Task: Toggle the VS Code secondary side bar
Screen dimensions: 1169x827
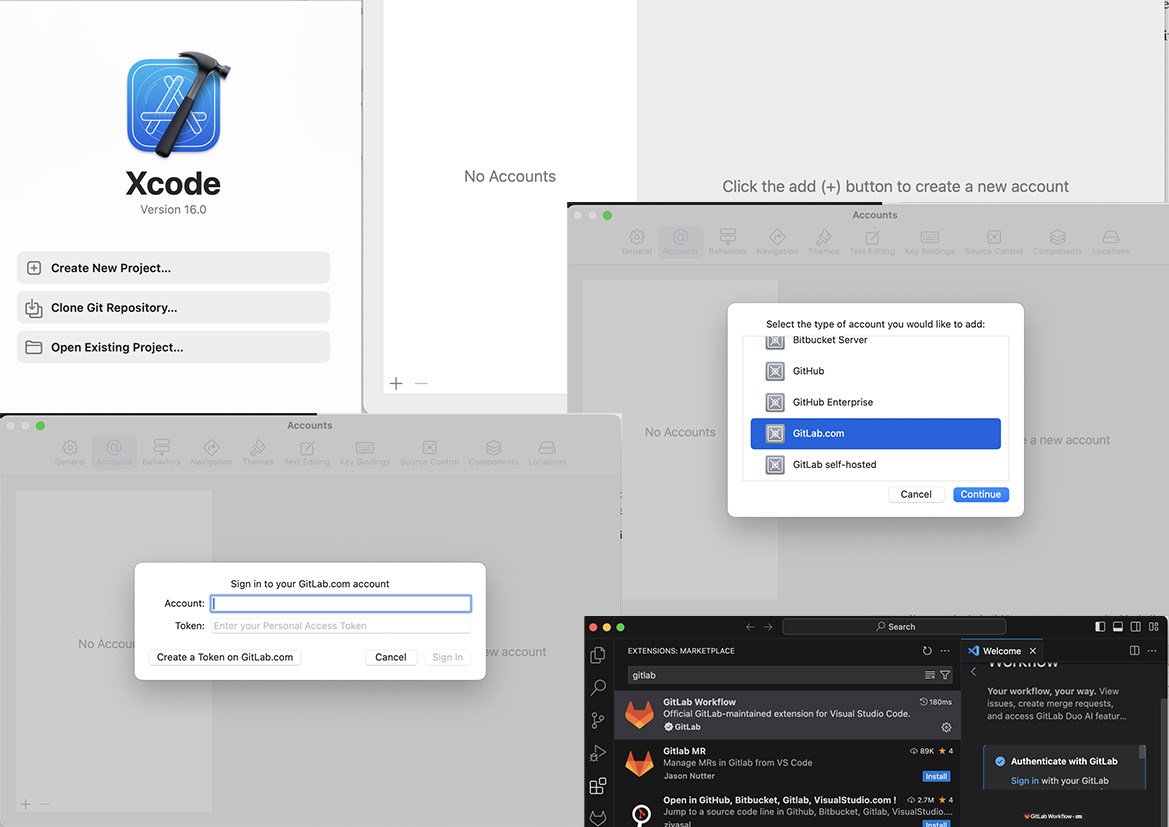Action: tap(1135, 626)
